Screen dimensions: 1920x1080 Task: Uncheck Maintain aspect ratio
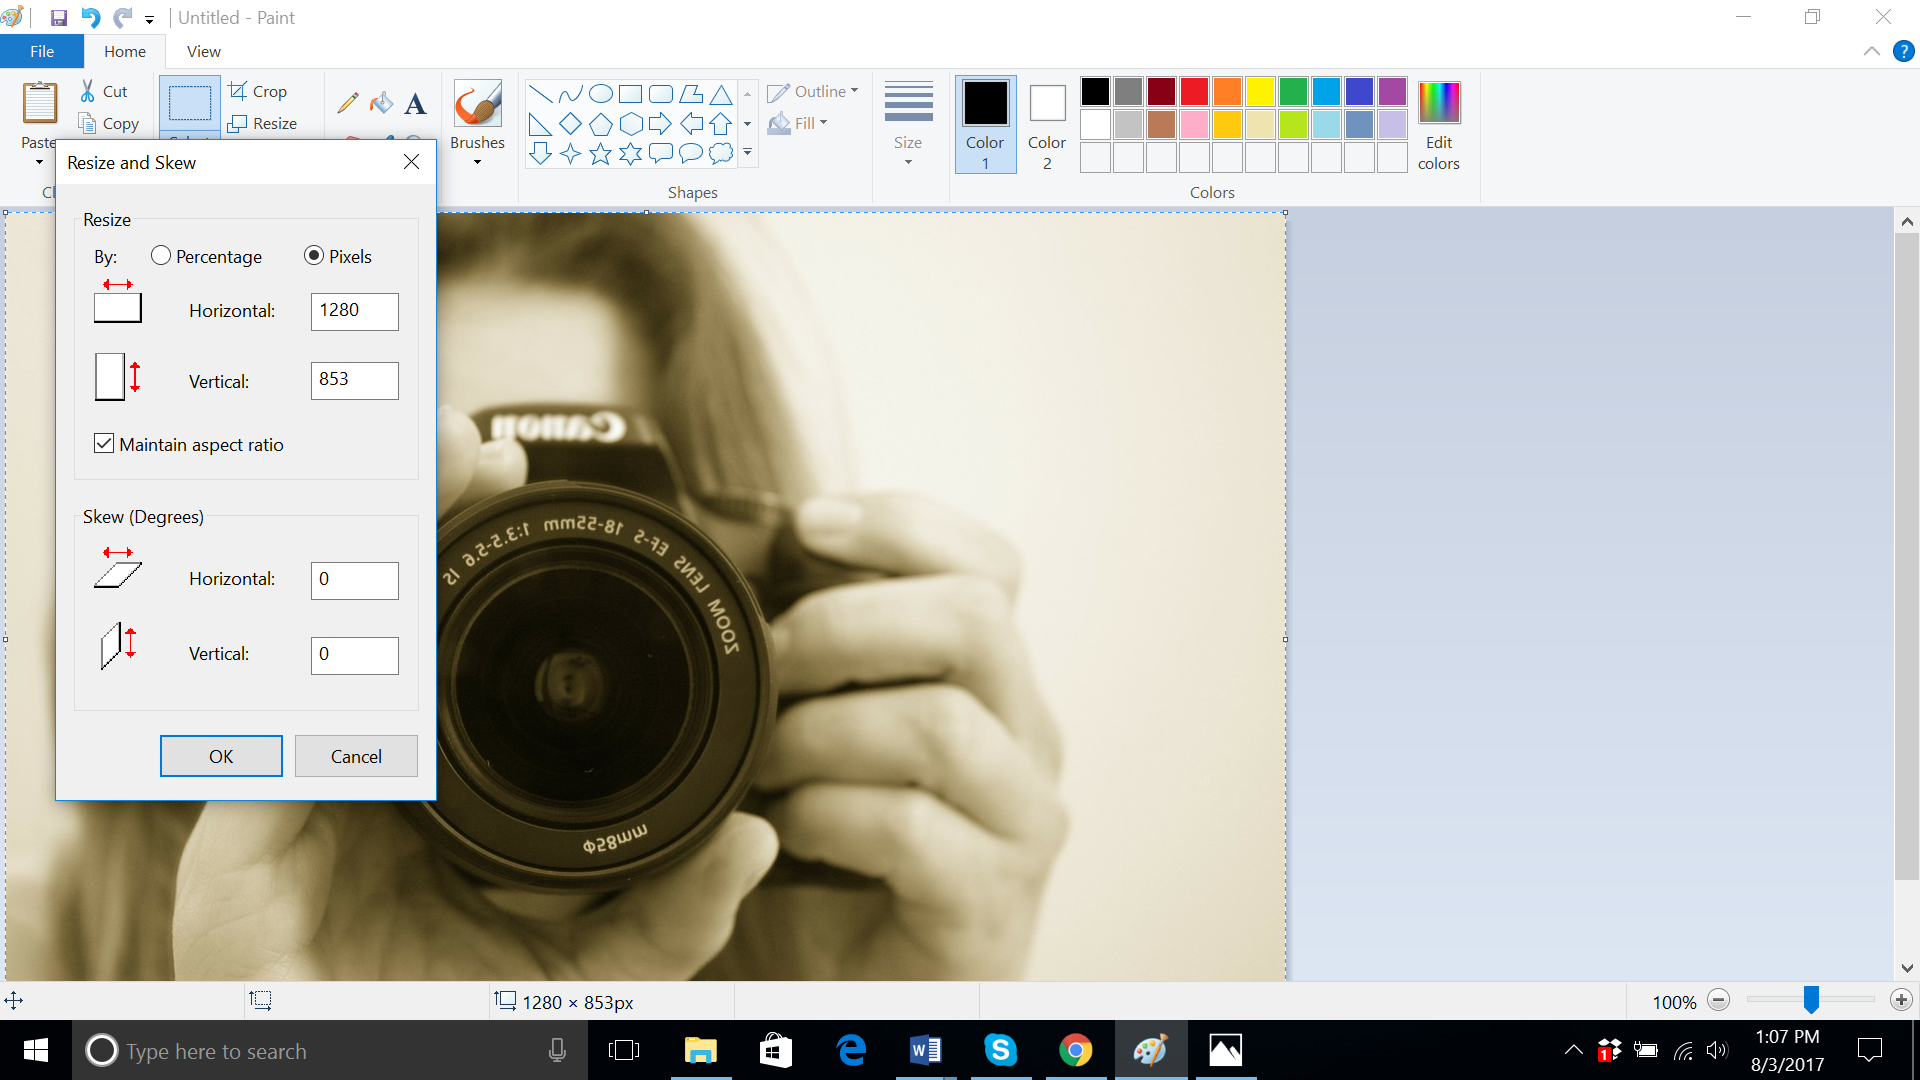point(104,443)
